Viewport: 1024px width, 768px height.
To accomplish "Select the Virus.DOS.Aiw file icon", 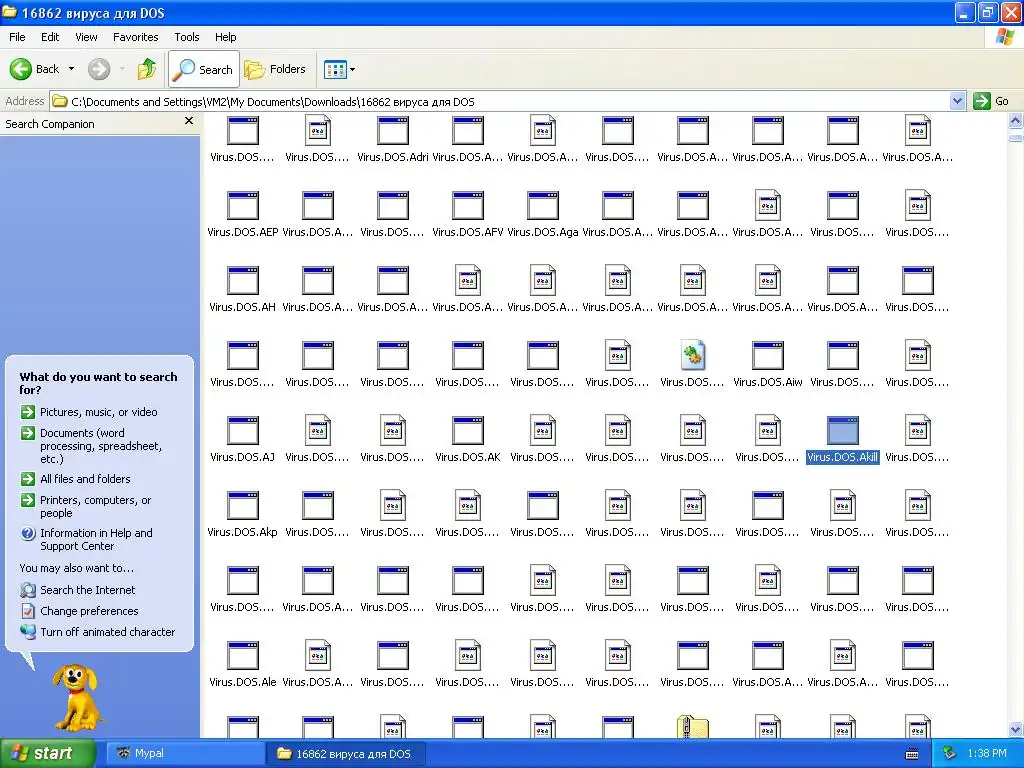I will coord(767,356).
